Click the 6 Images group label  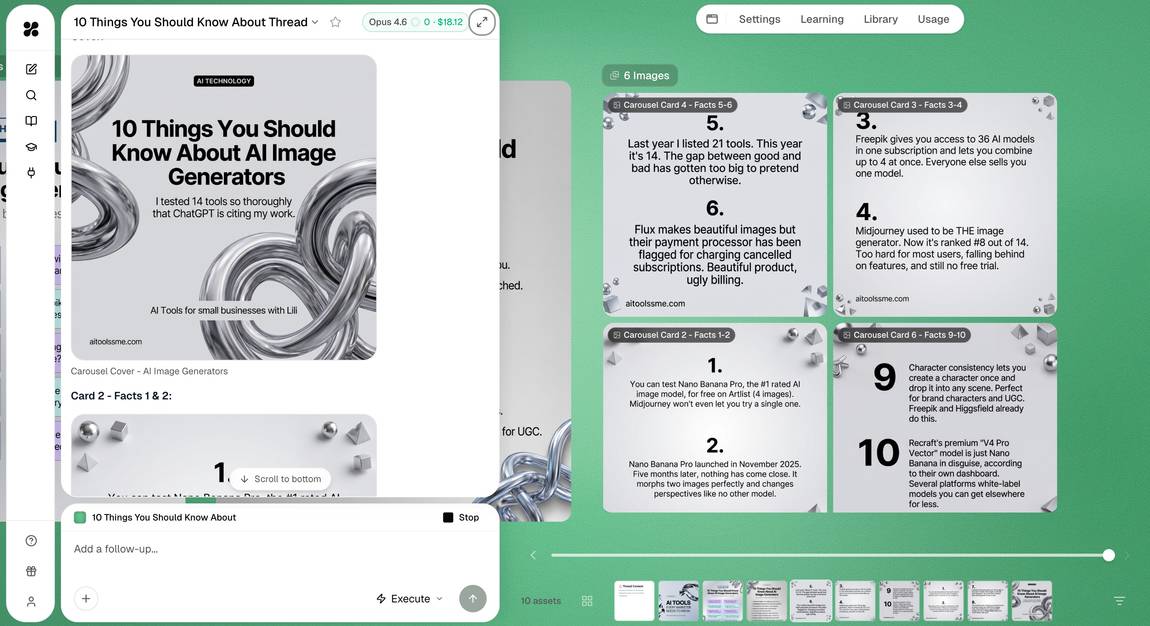click(640, 76)
